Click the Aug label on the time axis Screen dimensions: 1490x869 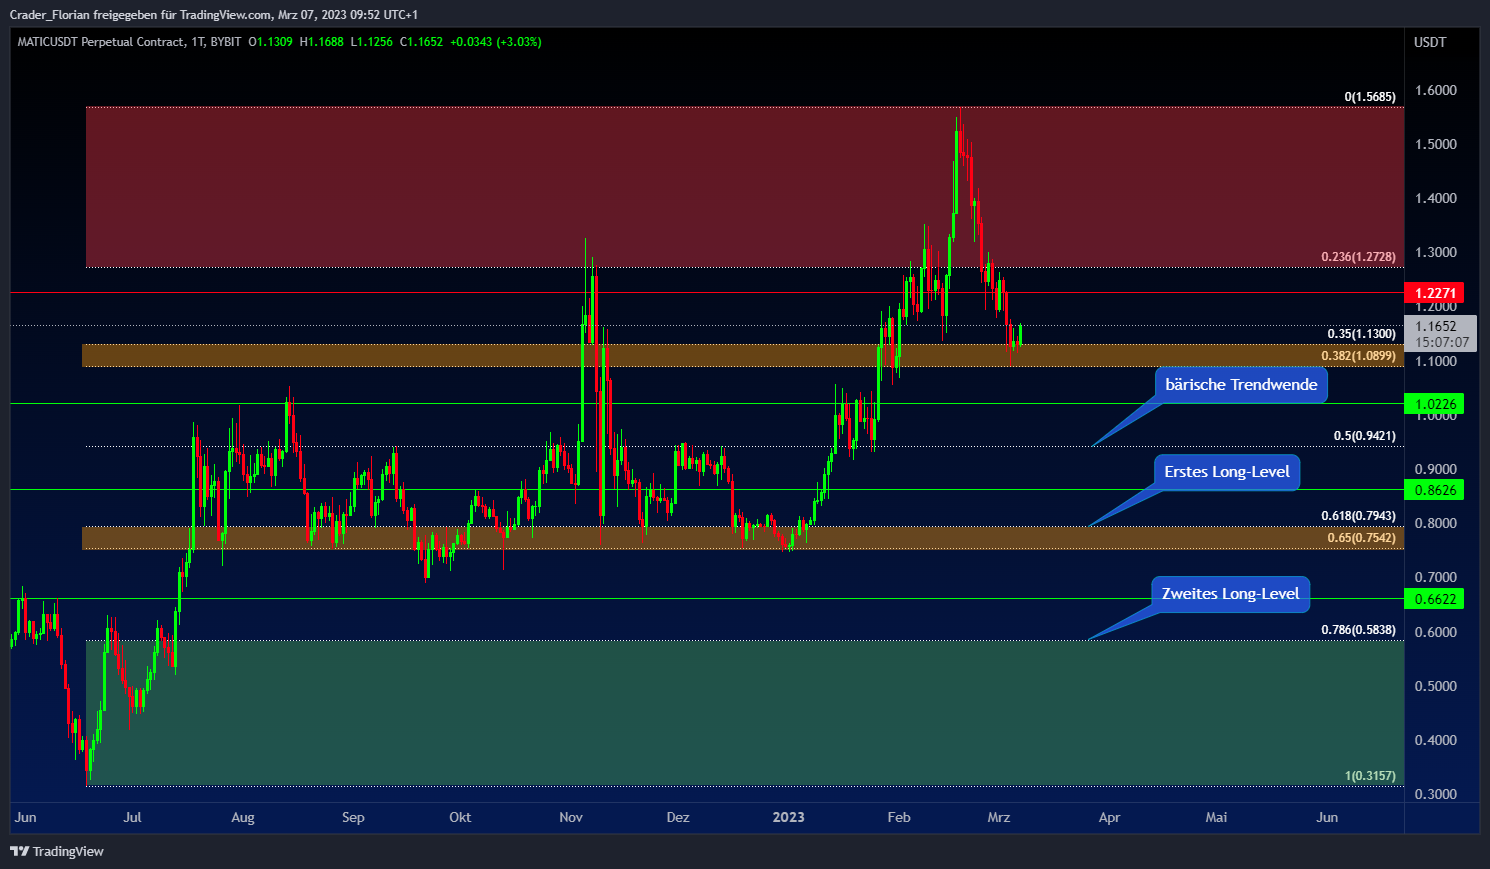[243, 817]
